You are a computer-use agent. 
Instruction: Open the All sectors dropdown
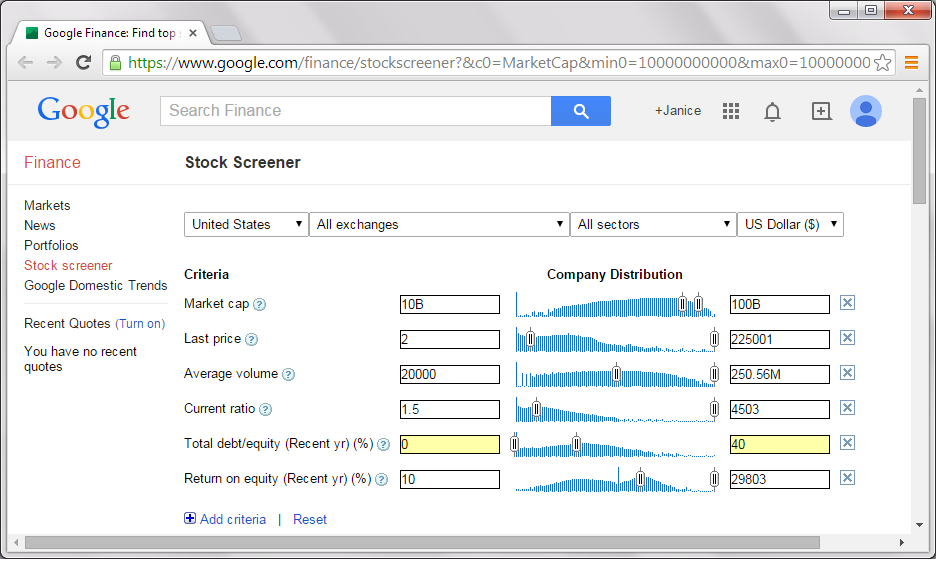[653, 225]
